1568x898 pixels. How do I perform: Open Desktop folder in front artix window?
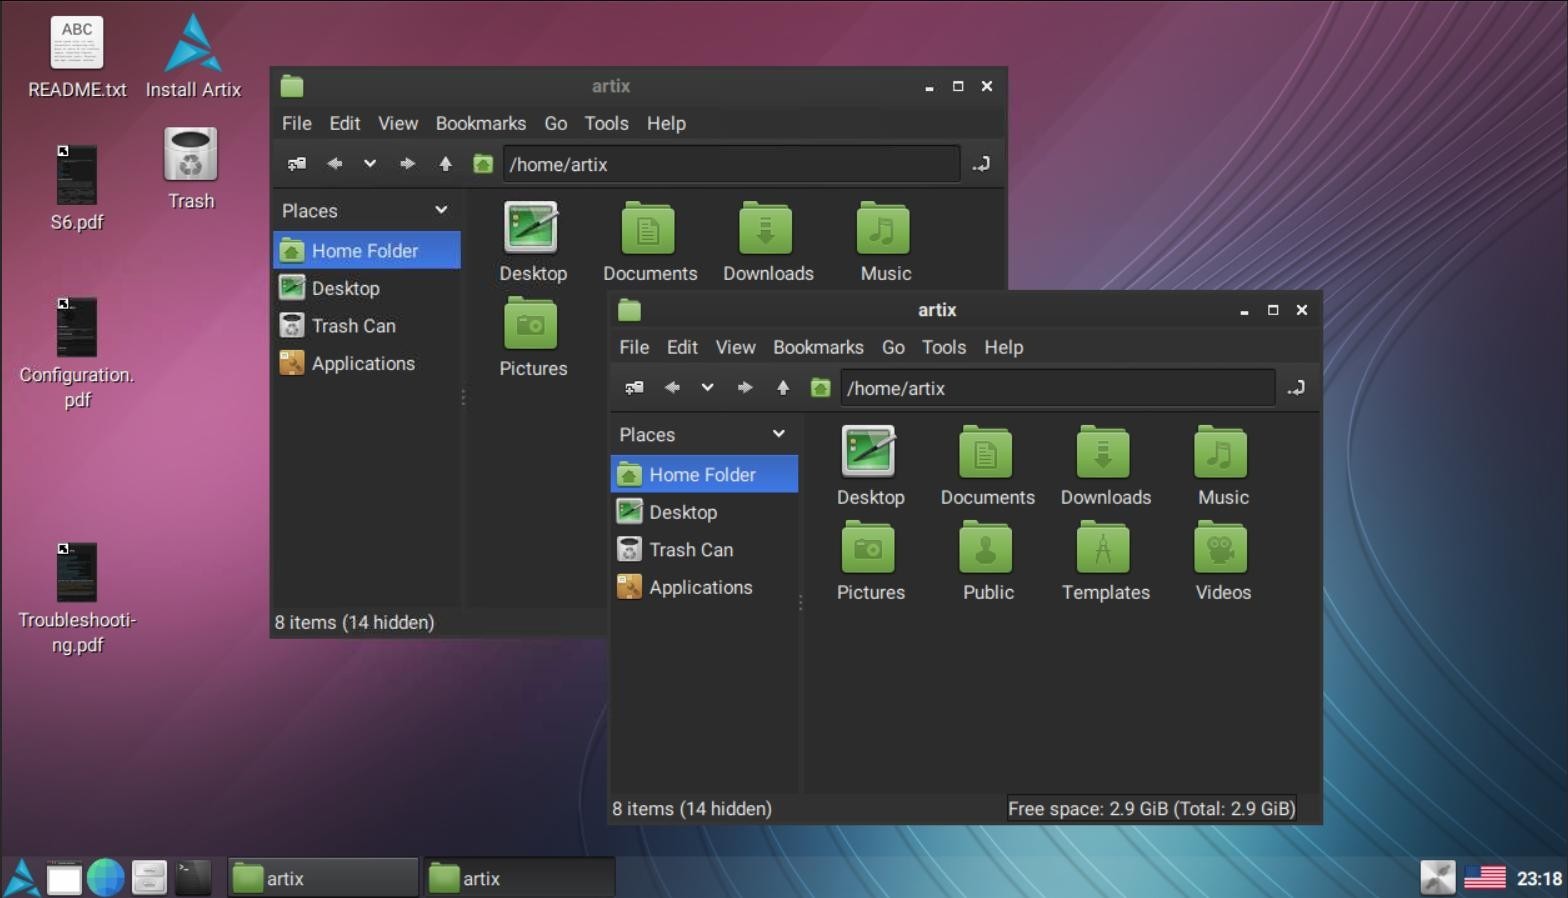pos(870,466)
